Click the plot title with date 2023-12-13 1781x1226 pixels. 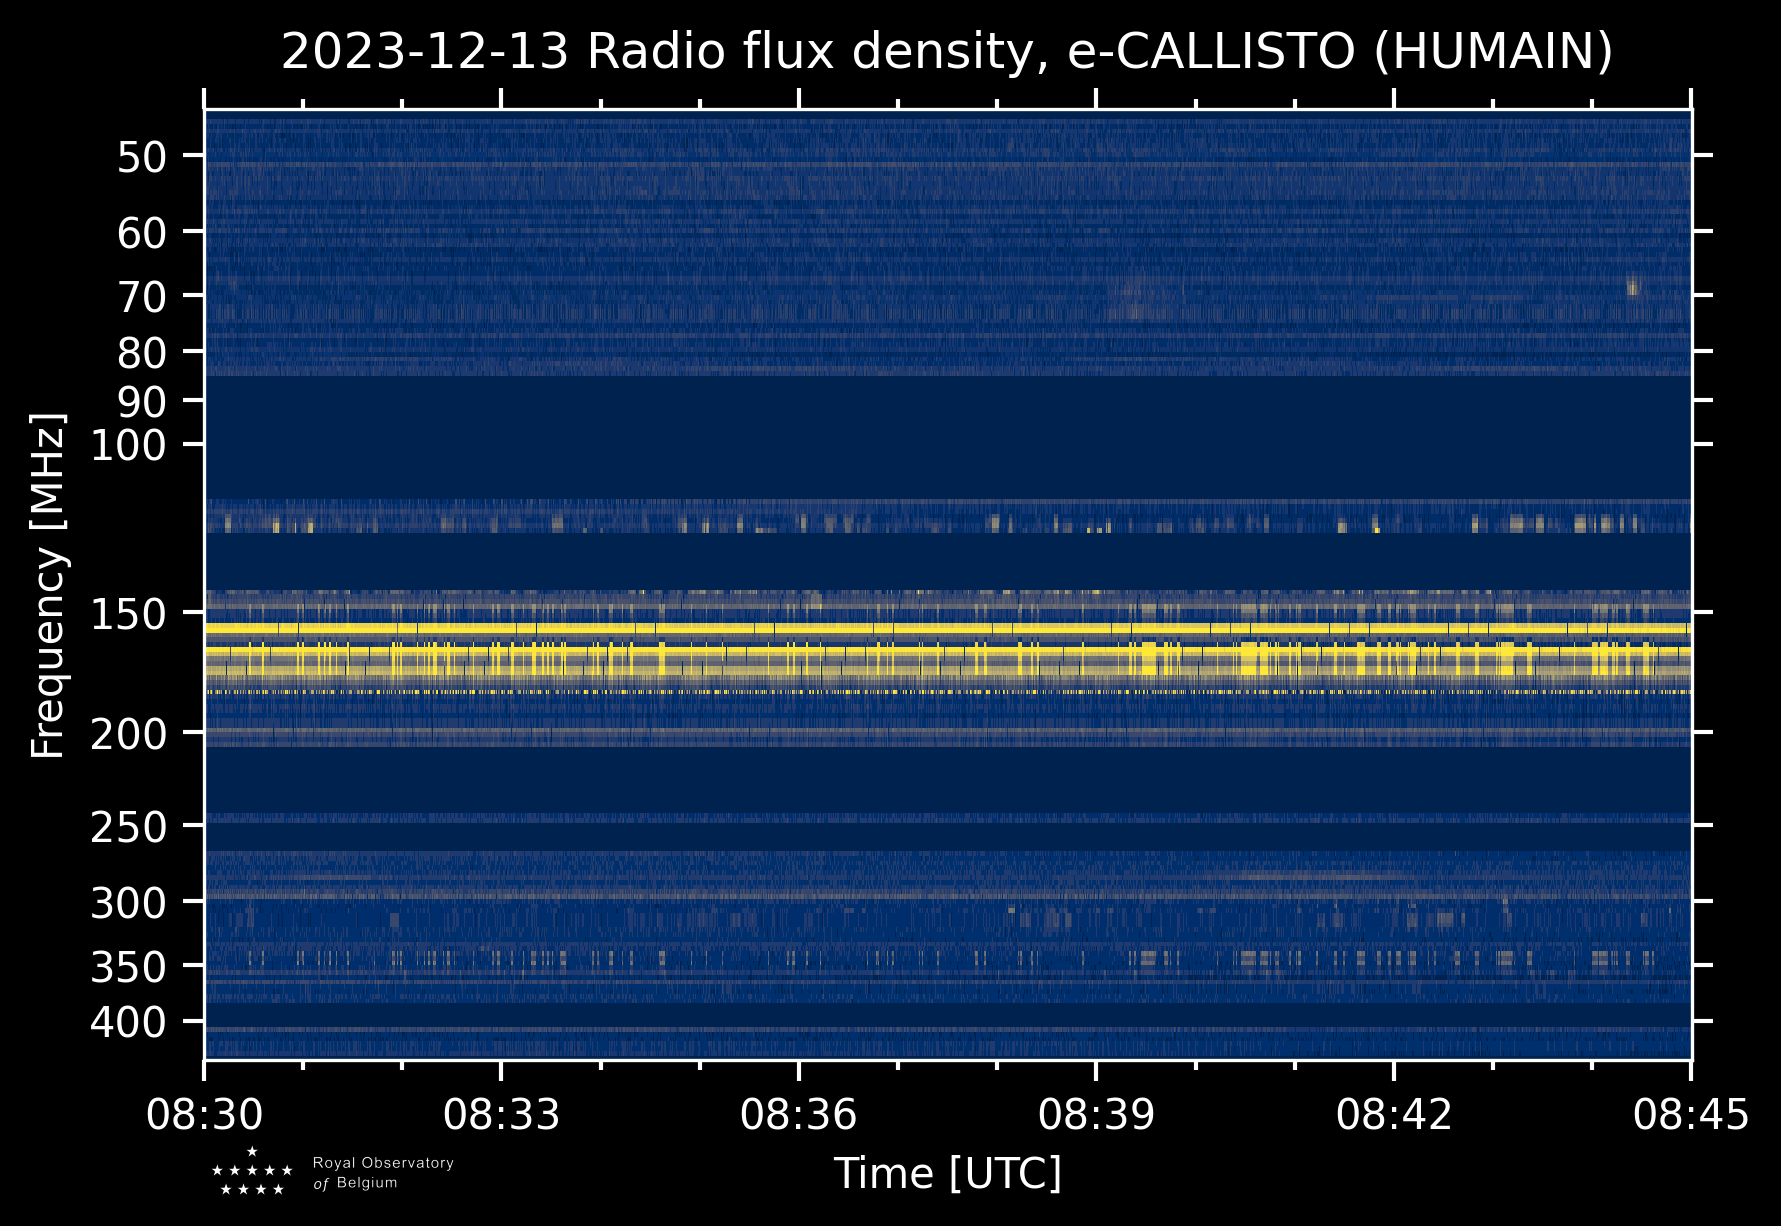click(946, 52)
